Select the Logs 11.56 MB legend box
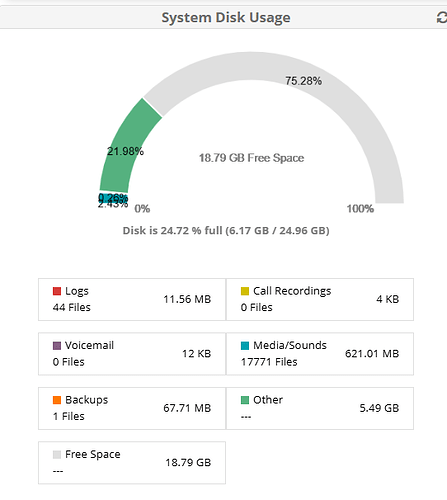Viewport: 447px width, 500px height. click(132, 299)
